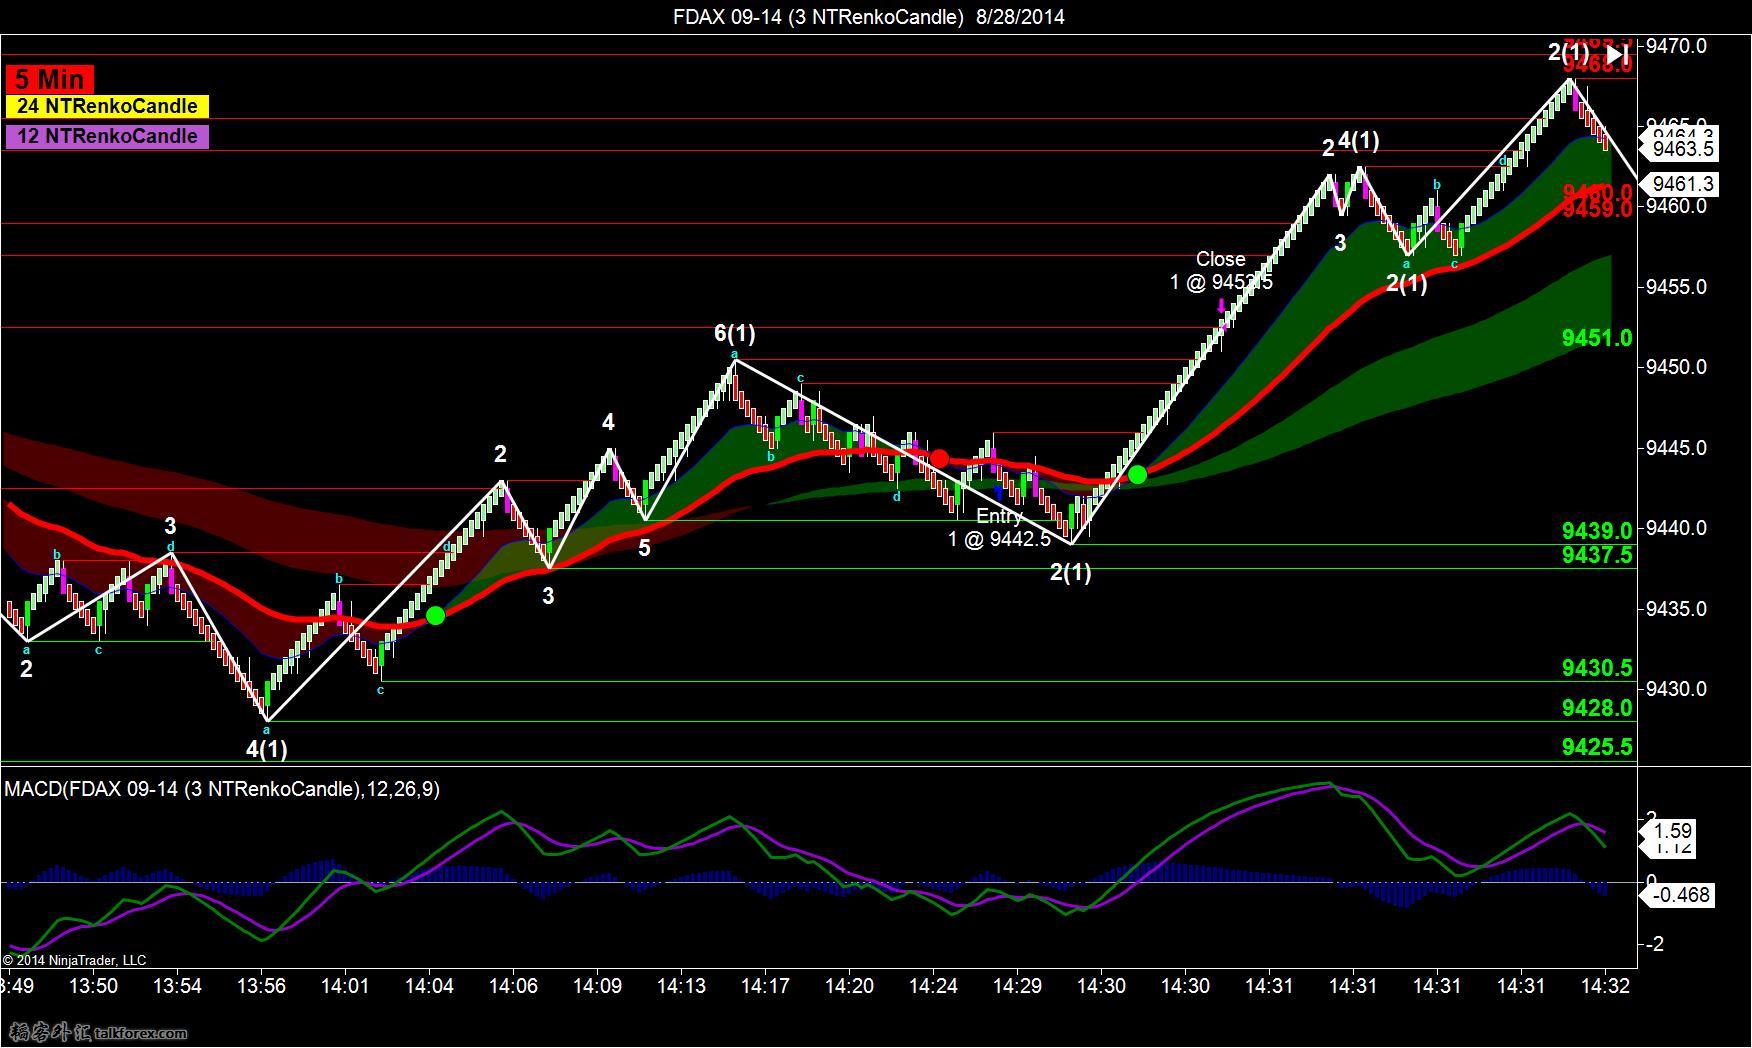Click the 14:24 time axis label
1752x1048 pixels.
point(933,986)
